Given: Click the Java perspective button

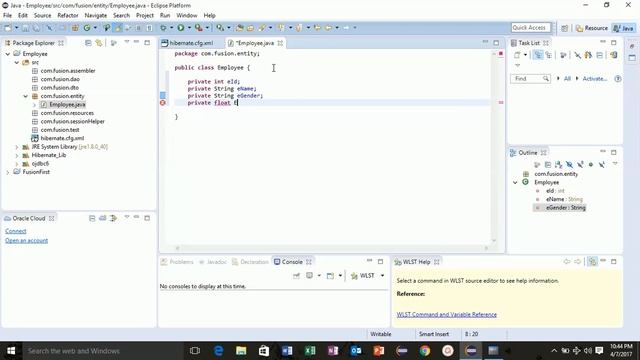Looking at the screenshot, I should tap(624, 28).
